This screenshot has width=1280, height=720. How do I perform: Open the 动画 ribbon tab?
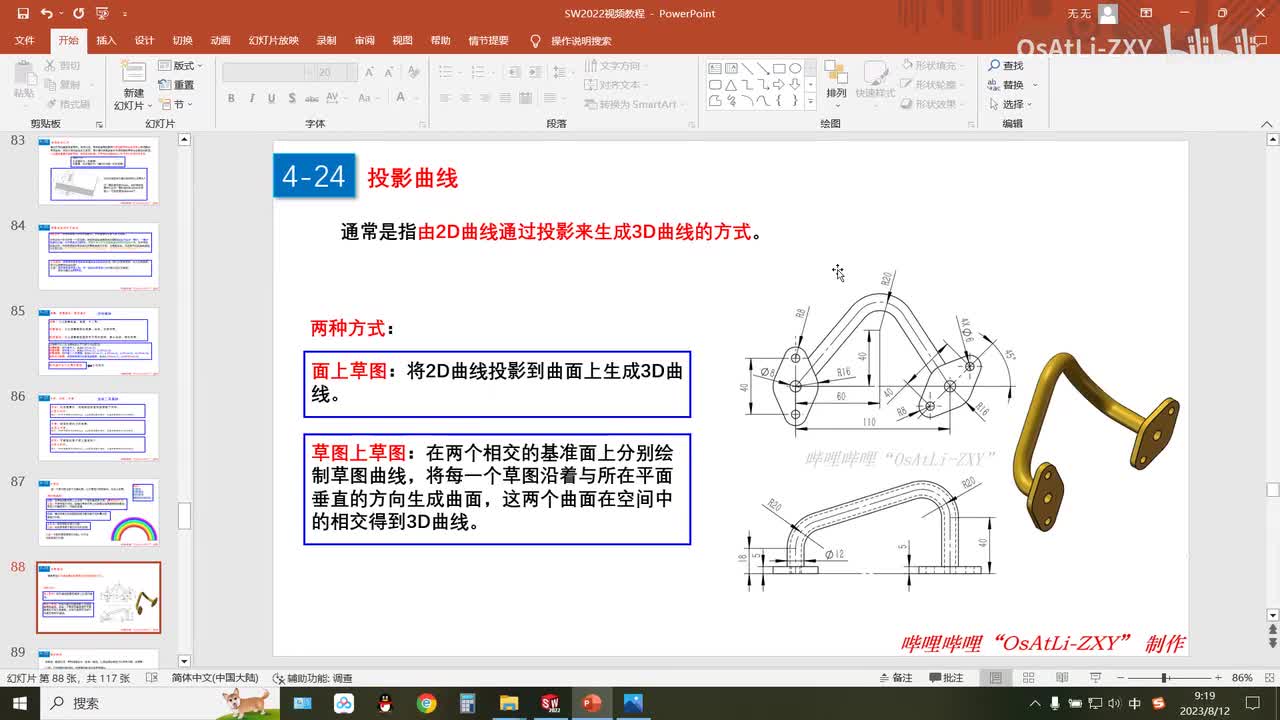tap(221, 41)
